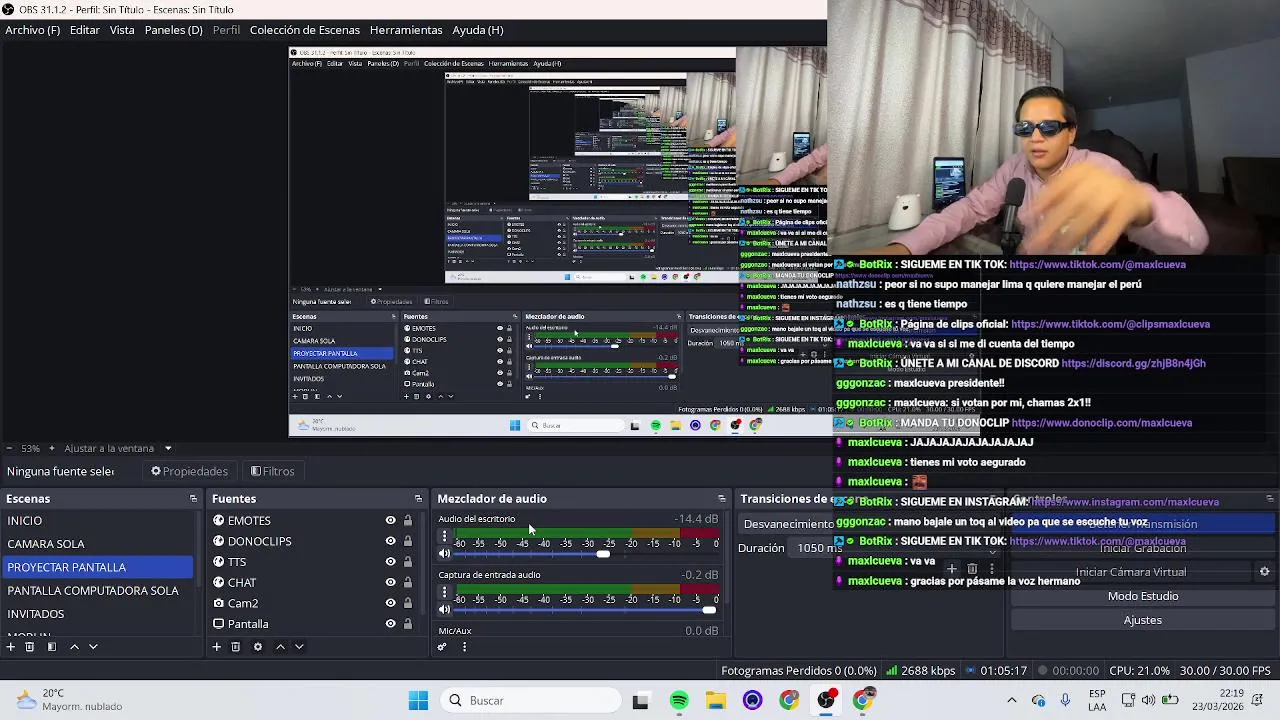This screenshot has height=720, width=1280.
Task: Pop out the Mezclador de audio dock
Action: coord(721,498)
